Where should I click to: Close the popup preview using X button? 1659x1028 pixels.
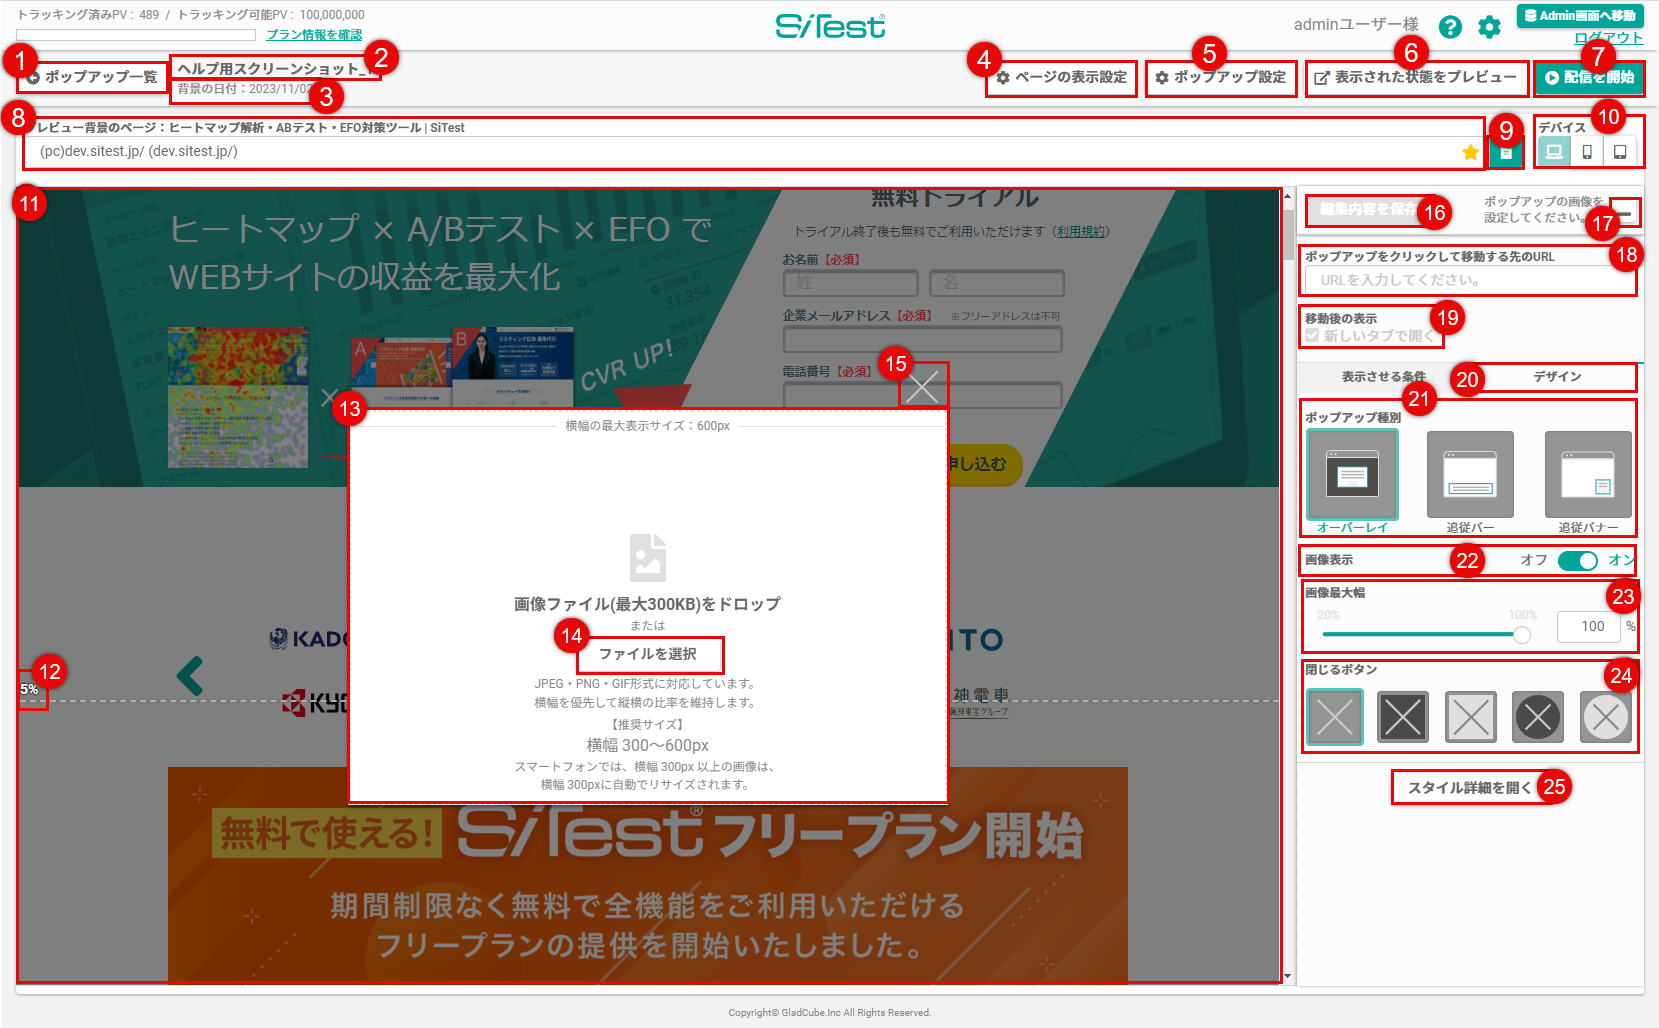(x=923, y=386)
